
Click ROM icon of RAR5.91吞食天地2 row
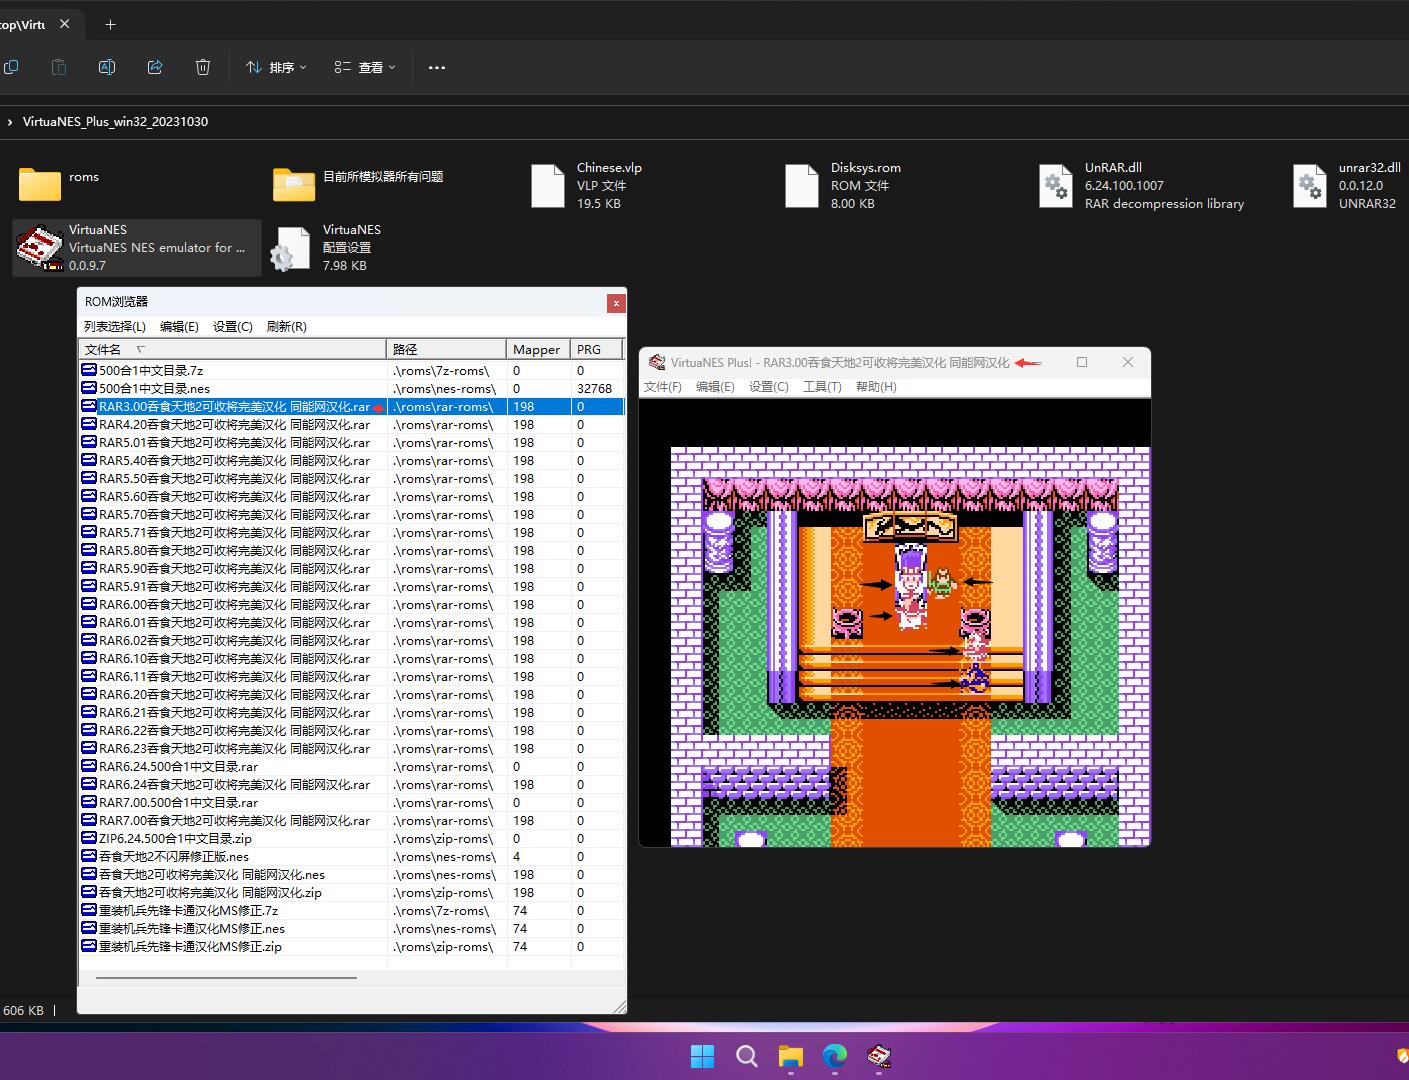tap(89, 586)
